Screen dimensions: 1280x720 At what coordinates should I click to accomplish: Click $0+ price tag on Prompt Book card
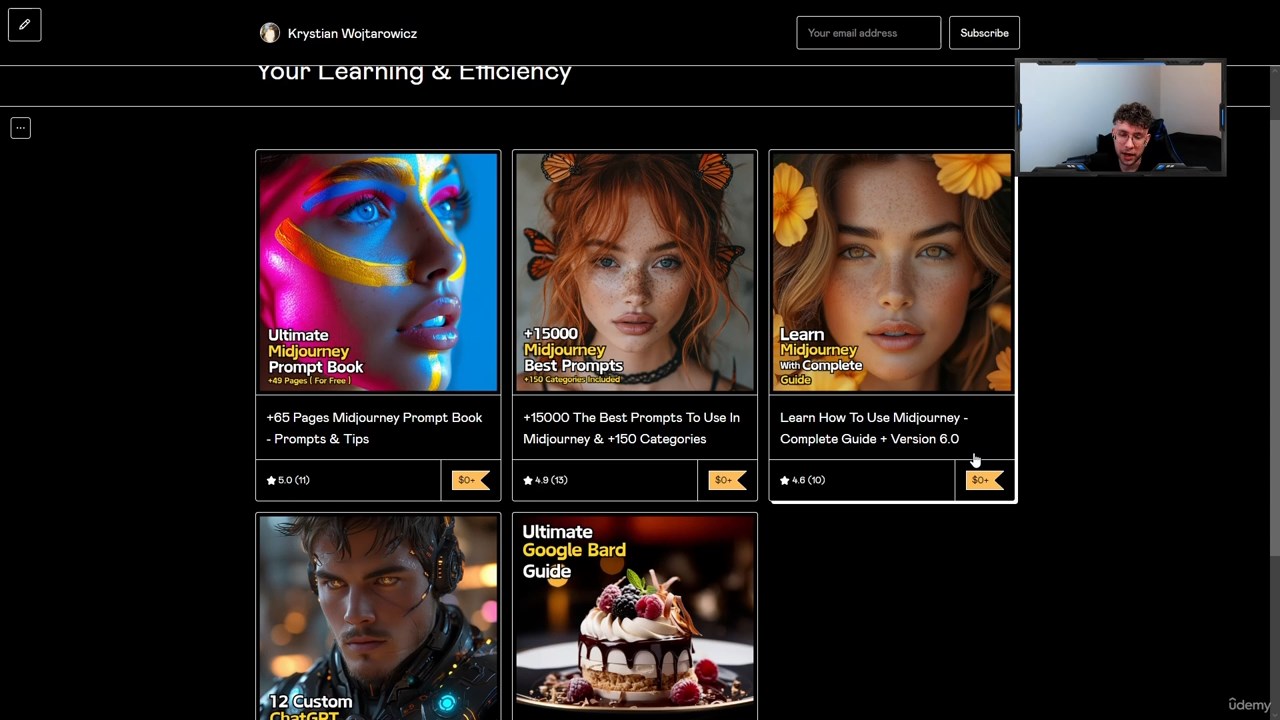coord(470,480)
